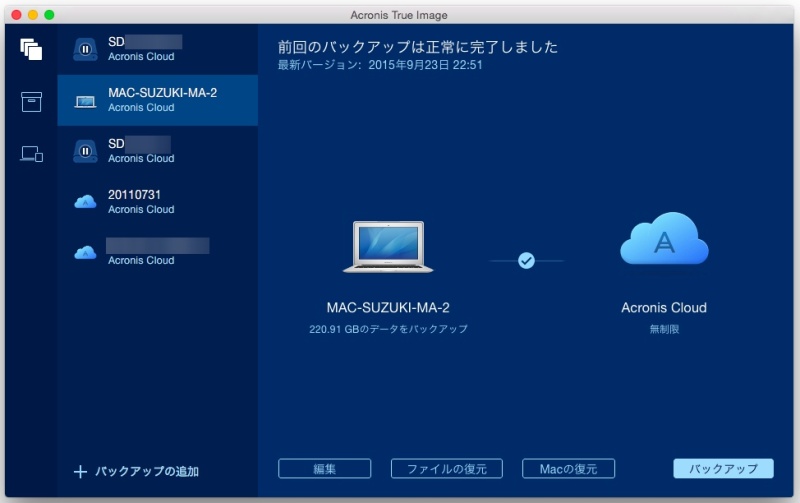Select the first SD backup in list

click(x=158, y=49)
